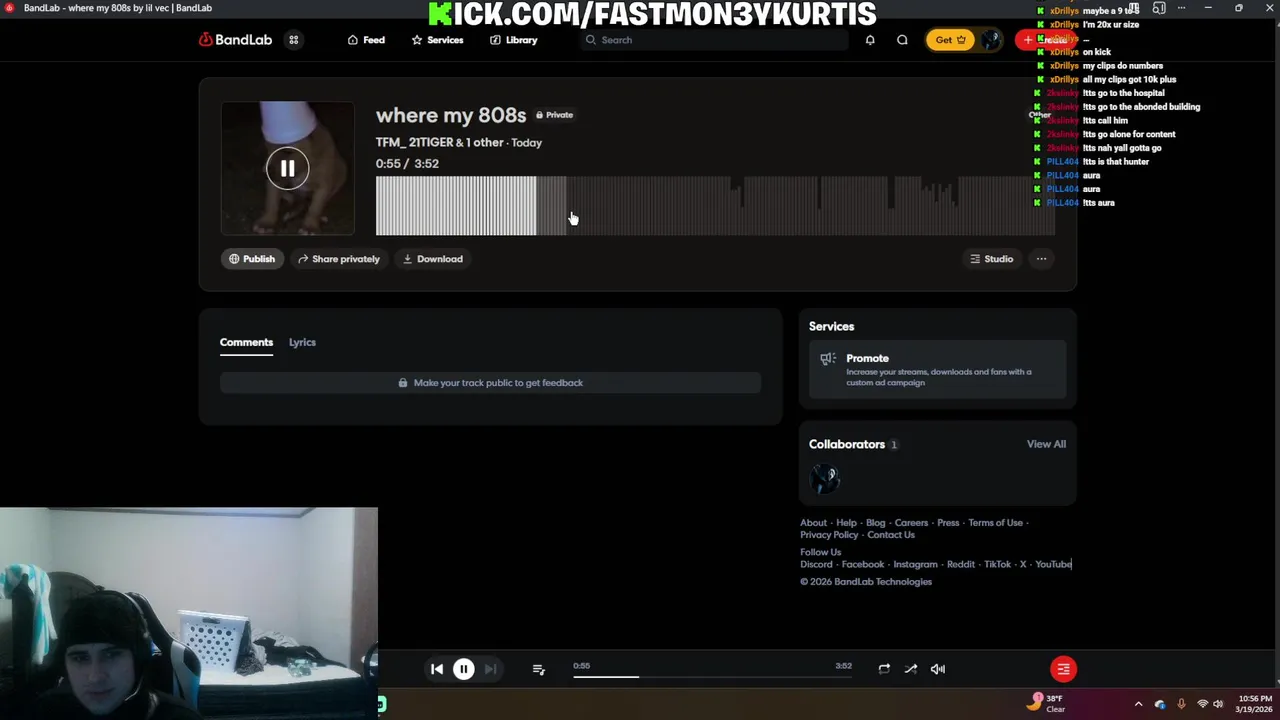Click the Private lock badge
Screen dimensions: 1280x720
point(554,115)
